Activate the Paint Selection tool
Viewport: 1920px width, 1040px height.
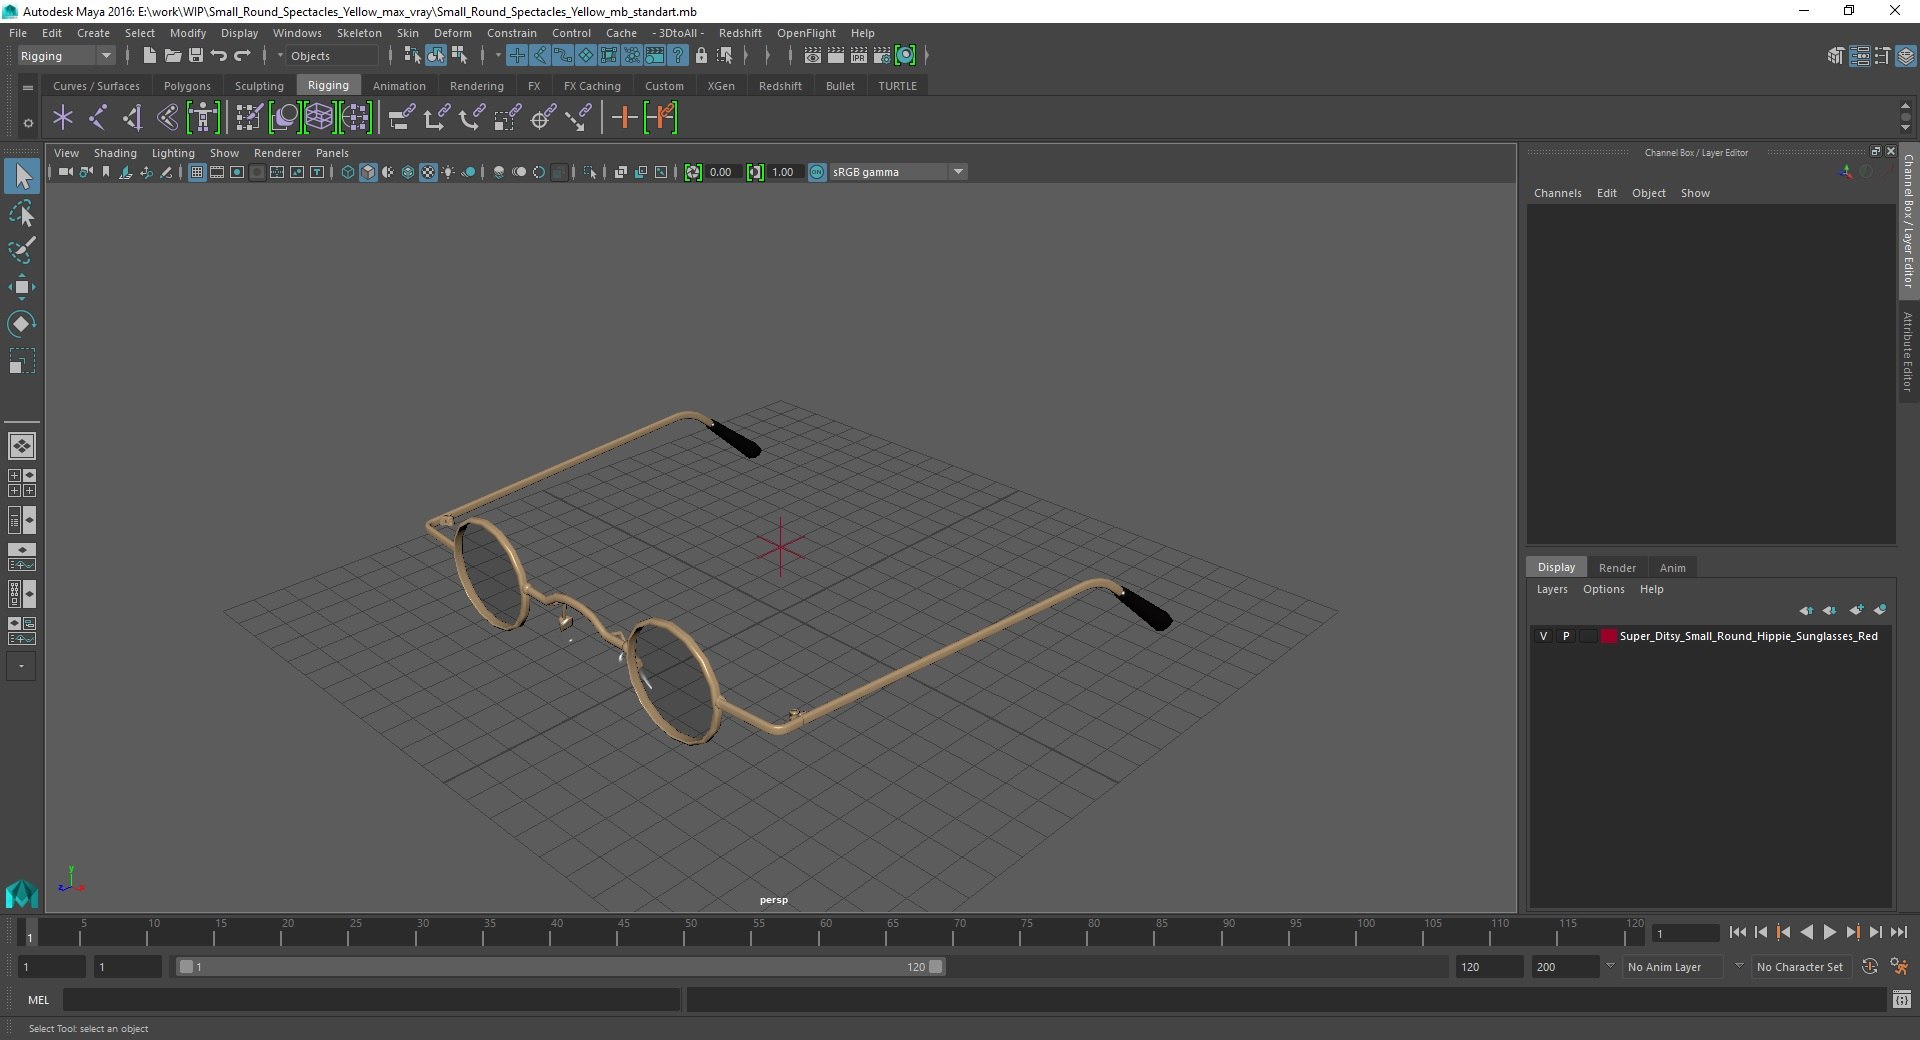coord(22,250)
